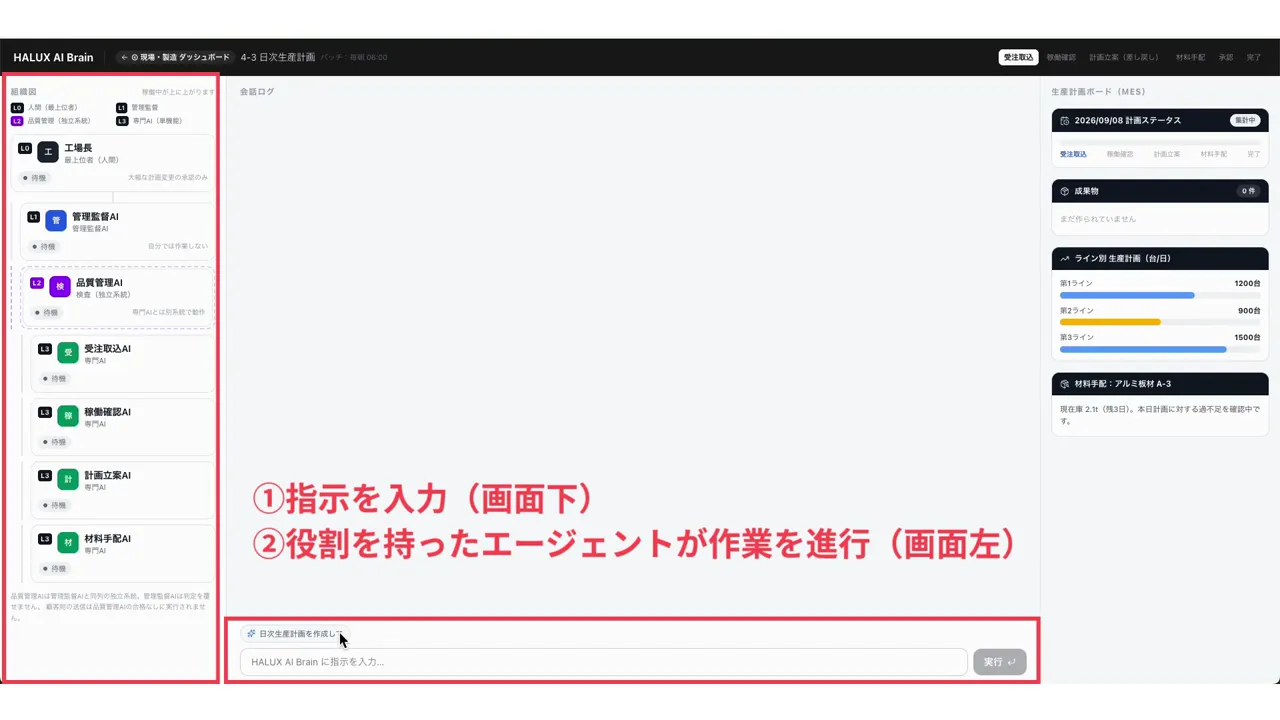Click the まだ作られていません message
Viewport: 1280px width, 720px height.
[x=1098, y=219]
